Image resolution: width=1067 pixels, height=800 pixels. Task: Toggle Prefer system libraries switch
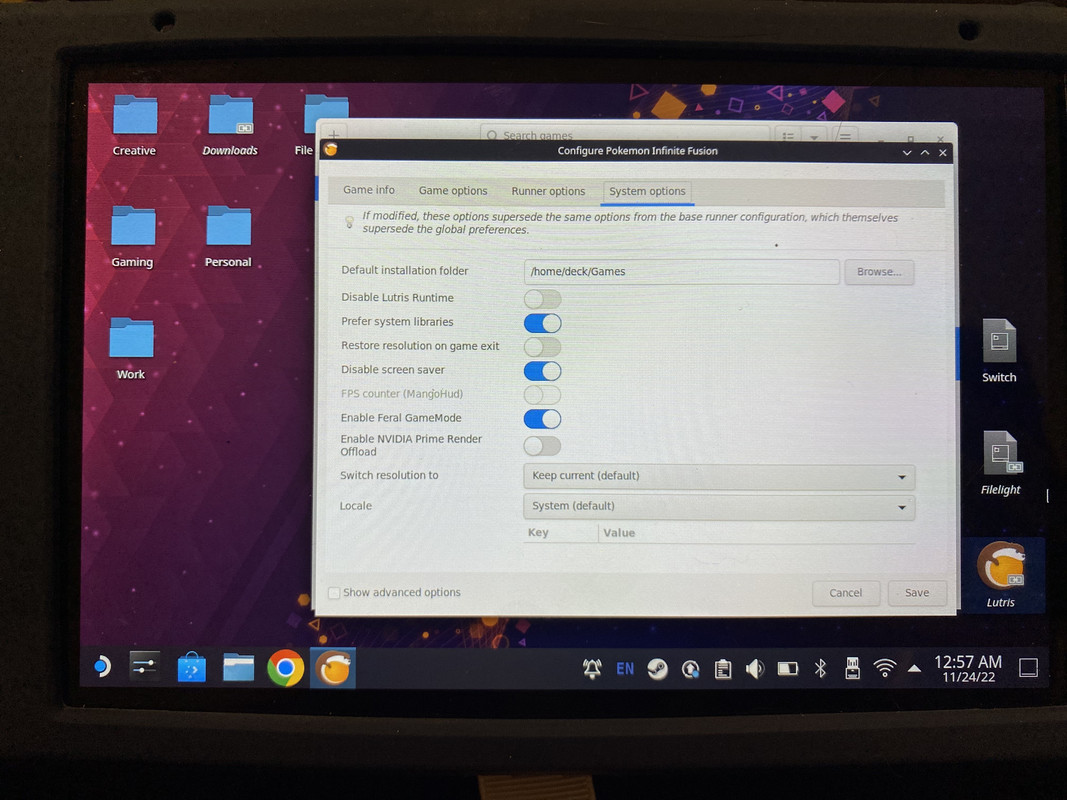point(542,322)
